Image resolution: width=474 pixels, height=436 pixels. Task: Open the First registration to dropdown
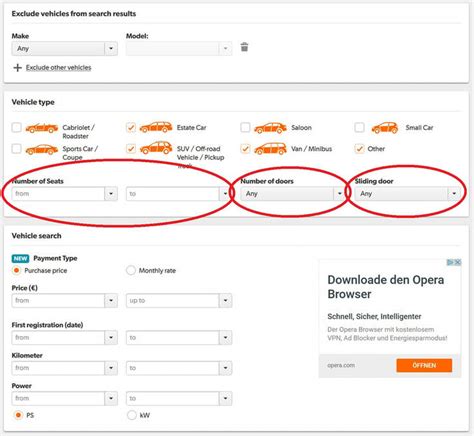(179, 338)
